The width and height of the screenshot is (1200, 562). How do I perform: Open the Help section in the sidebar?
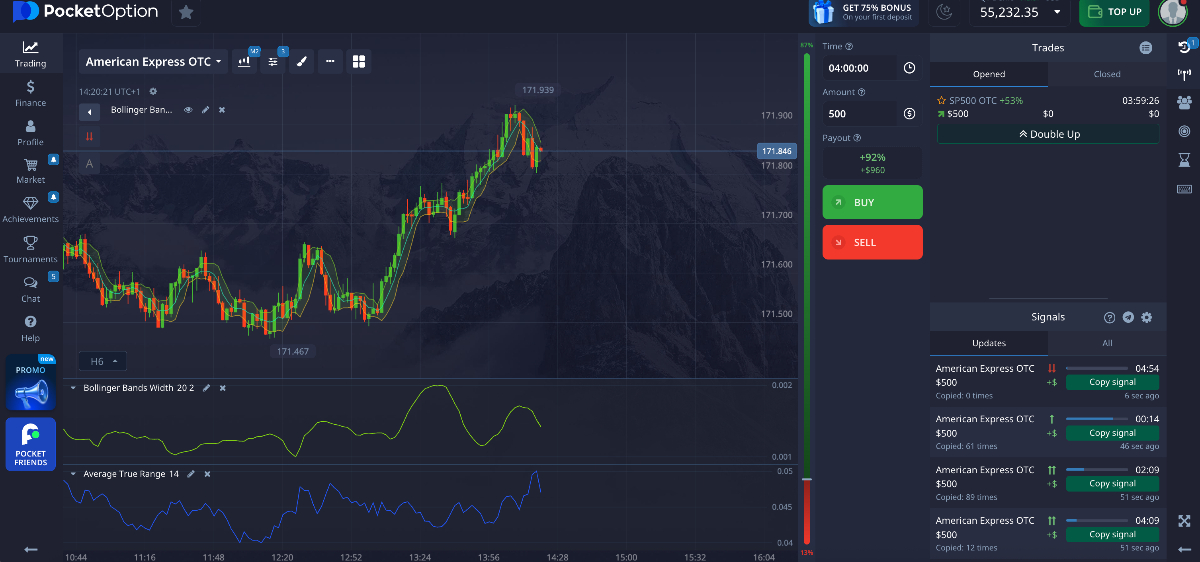30,328
